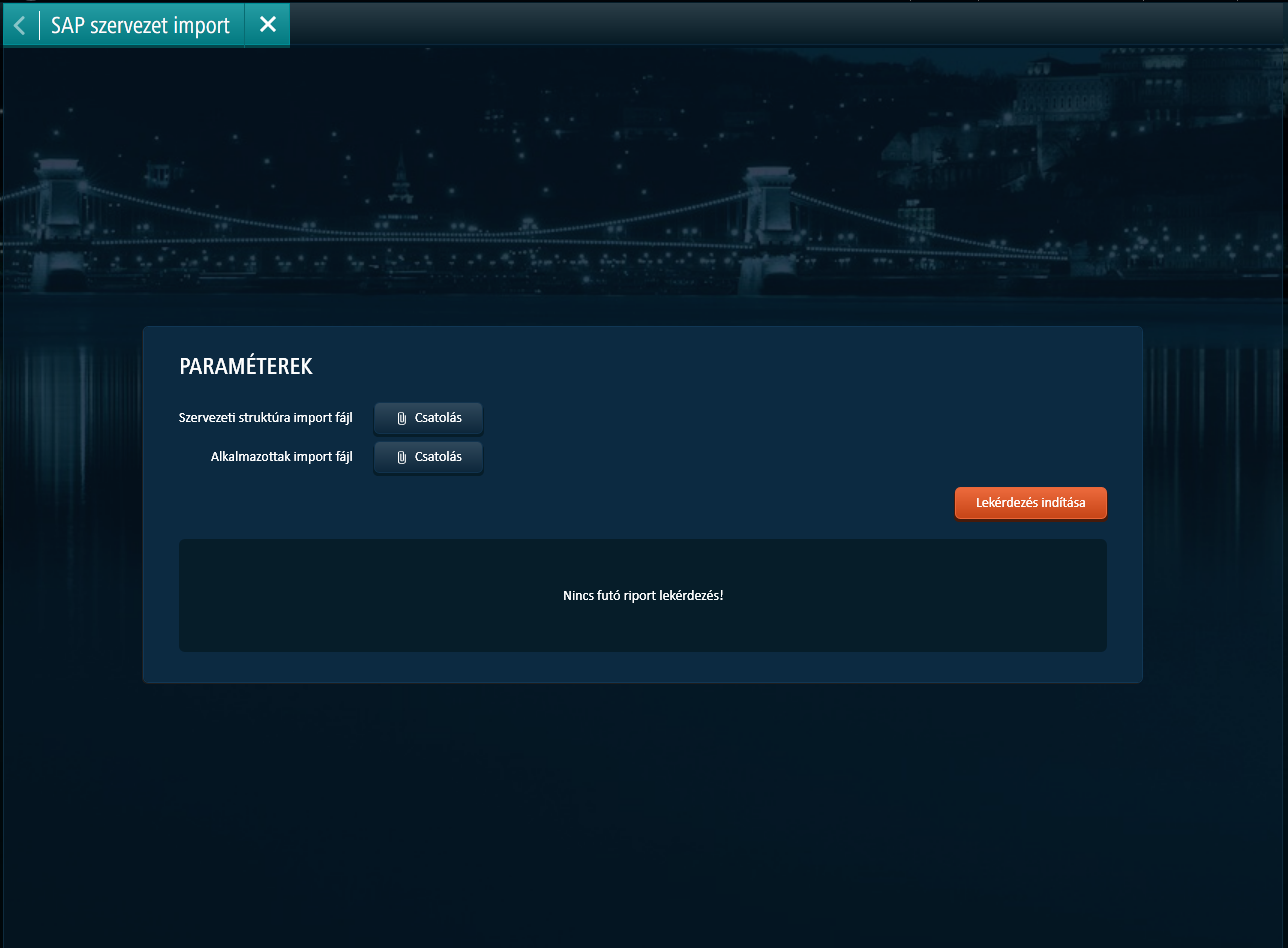The height and width of the screenshot is (948, 1288).
Task: Start the query with Lekérdezés indítása
Action: tap(1030, 503)
